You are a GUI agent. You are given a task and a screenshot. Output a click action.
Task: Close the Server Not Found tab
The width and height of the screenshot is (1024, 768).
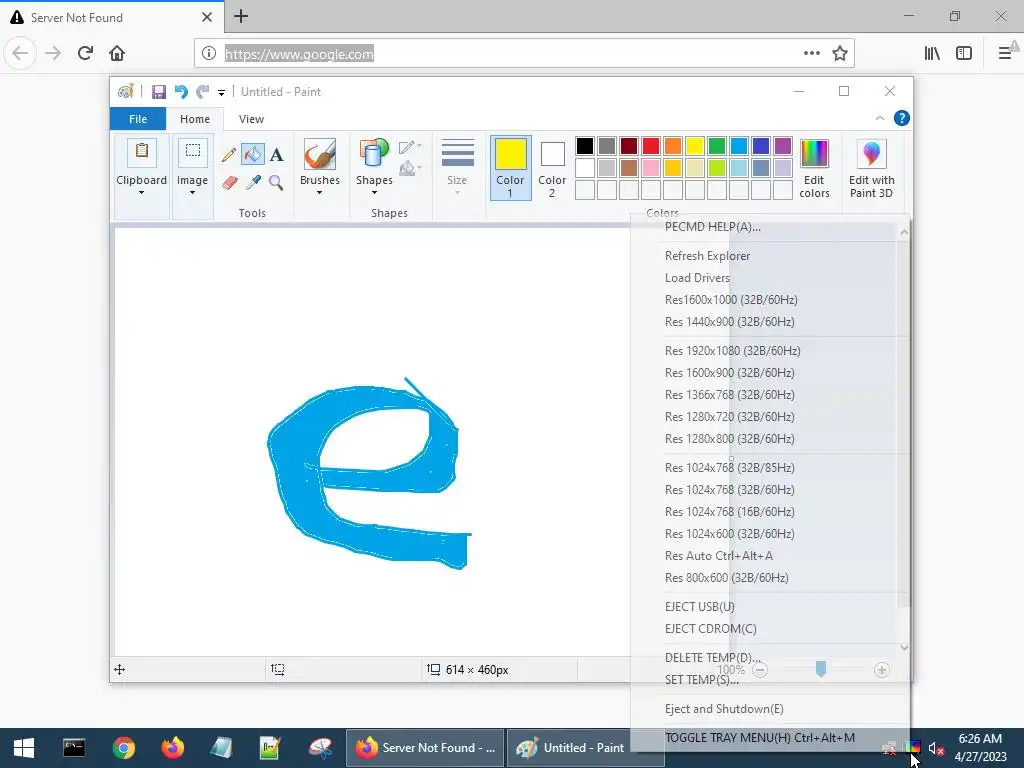pyautogui.click(x=207, y=17)
